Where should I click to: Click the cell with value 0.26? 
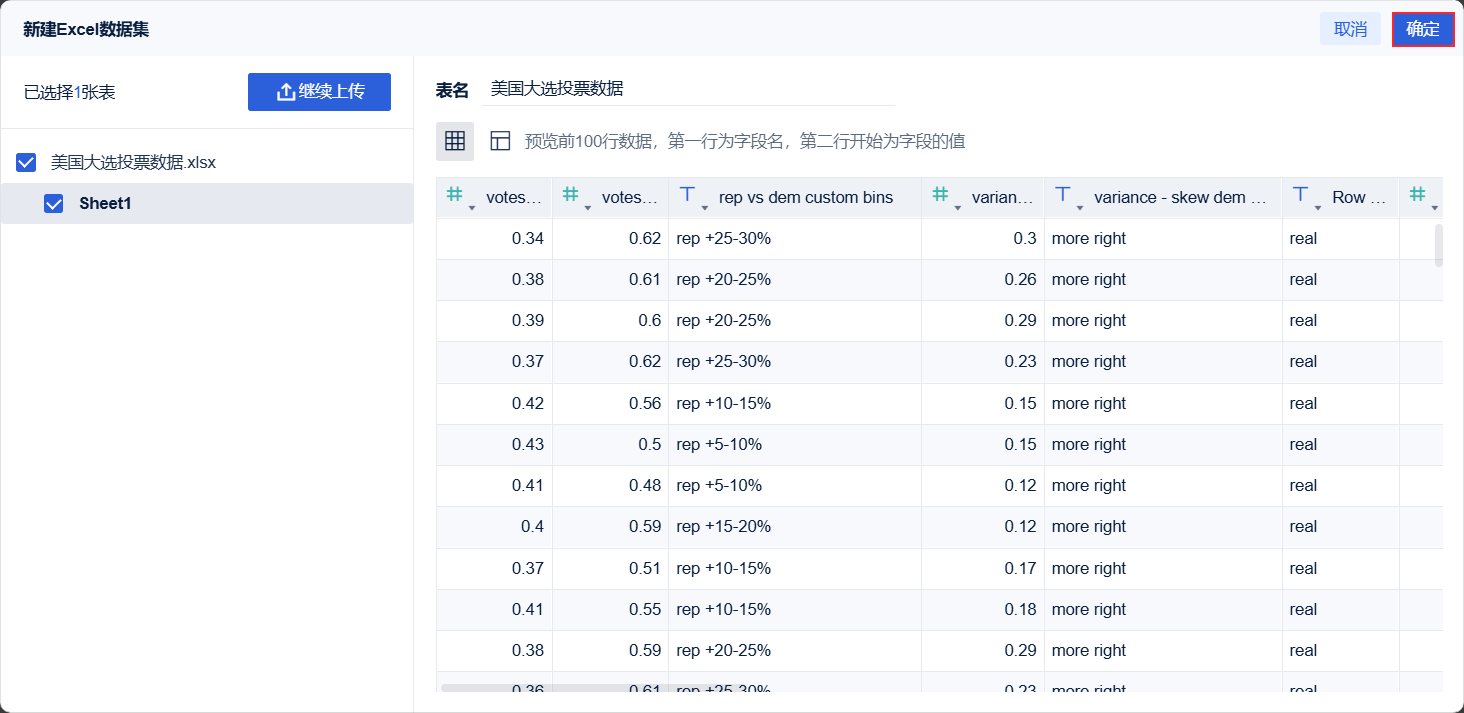(x=983, y=280)
